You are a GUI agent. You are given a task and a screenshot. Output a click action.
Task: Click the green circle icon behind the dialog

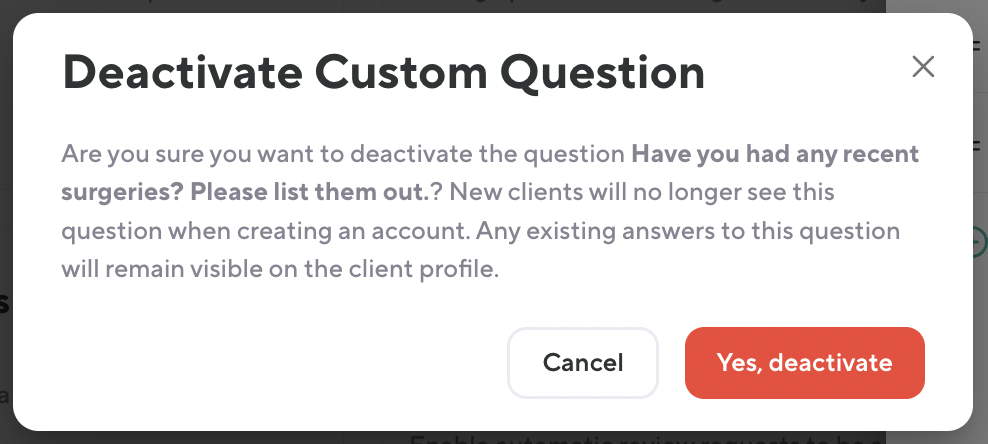(980, 240)
